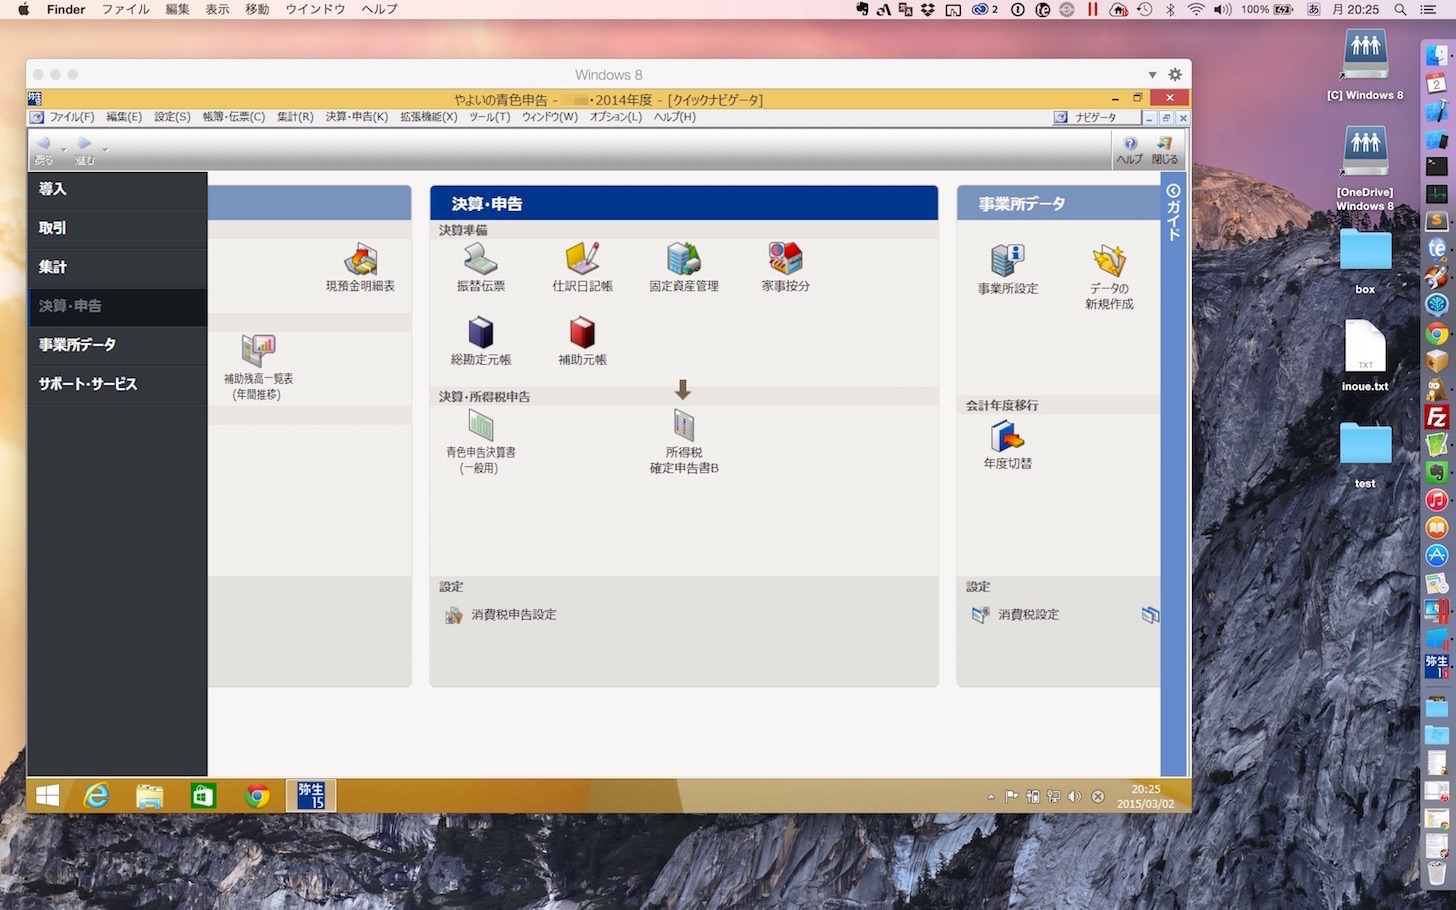This screenshot has width=1456, height=910.
Task: Select 集計 in the sidebar
Action: coord(117,267)
